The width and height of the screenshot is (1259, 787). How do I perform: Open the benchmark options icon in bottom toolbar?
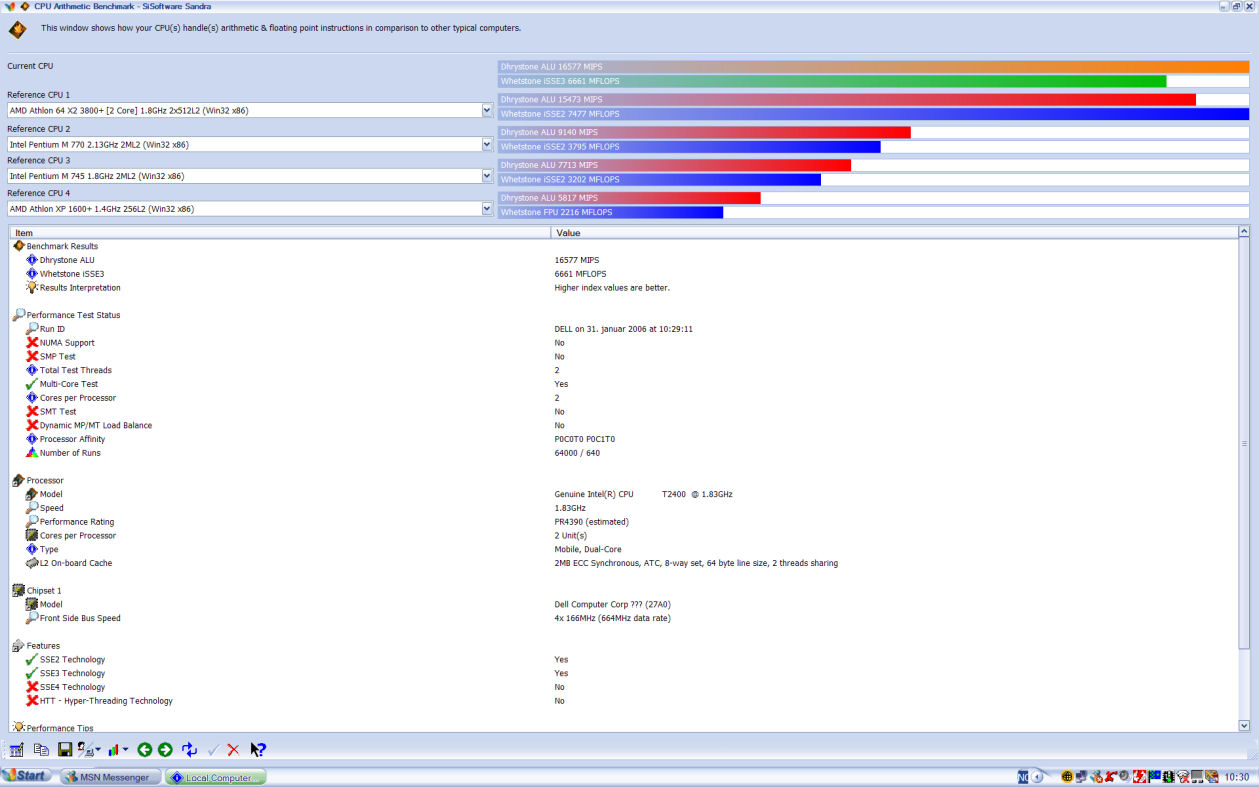click(16, 749)
